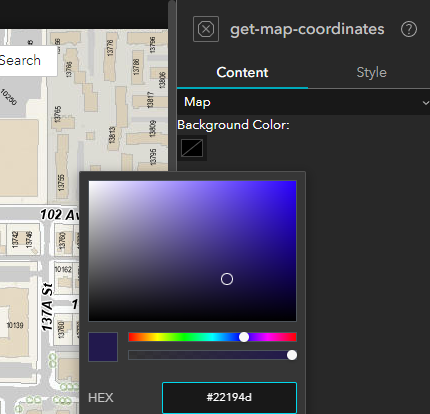430x414 pixels.
Task: Click the widget title get-map-coordinates
Action: [x=307, y=29]
